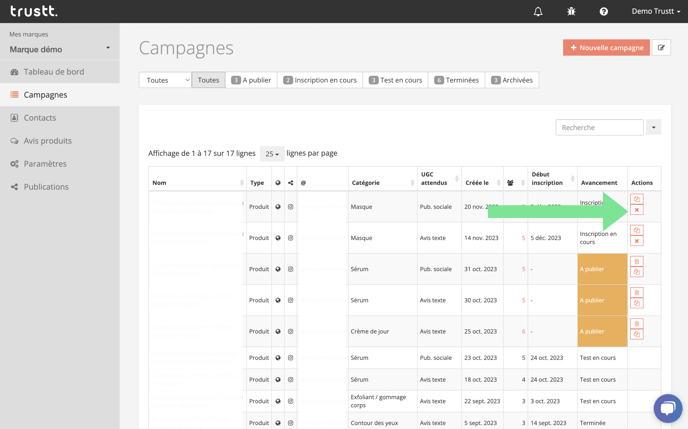
Task: Cancel the 14 nov. 2023 Masque campaign
Action: click(x=637, y=242)
